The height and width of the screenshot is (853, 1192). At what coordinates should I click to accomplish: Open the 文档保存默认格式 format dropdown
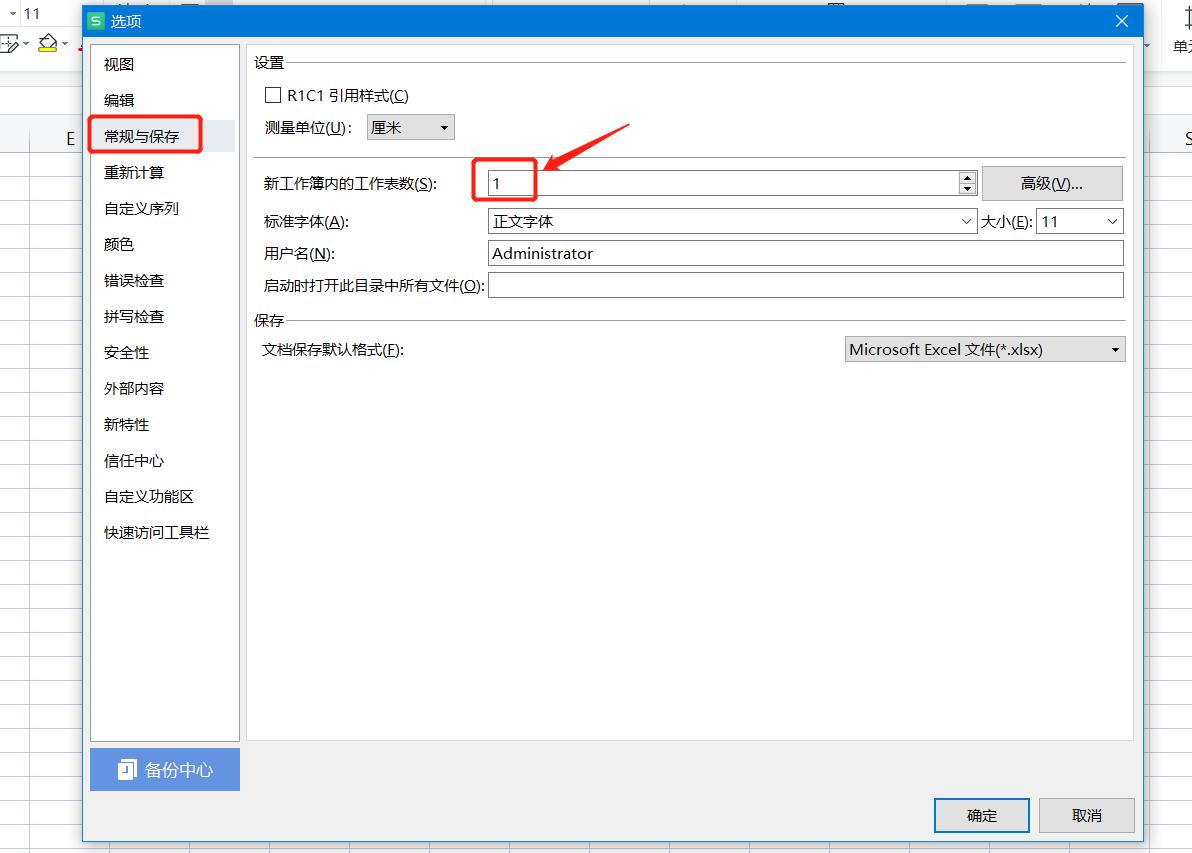pyautogui.click(x=1115, y=349)
